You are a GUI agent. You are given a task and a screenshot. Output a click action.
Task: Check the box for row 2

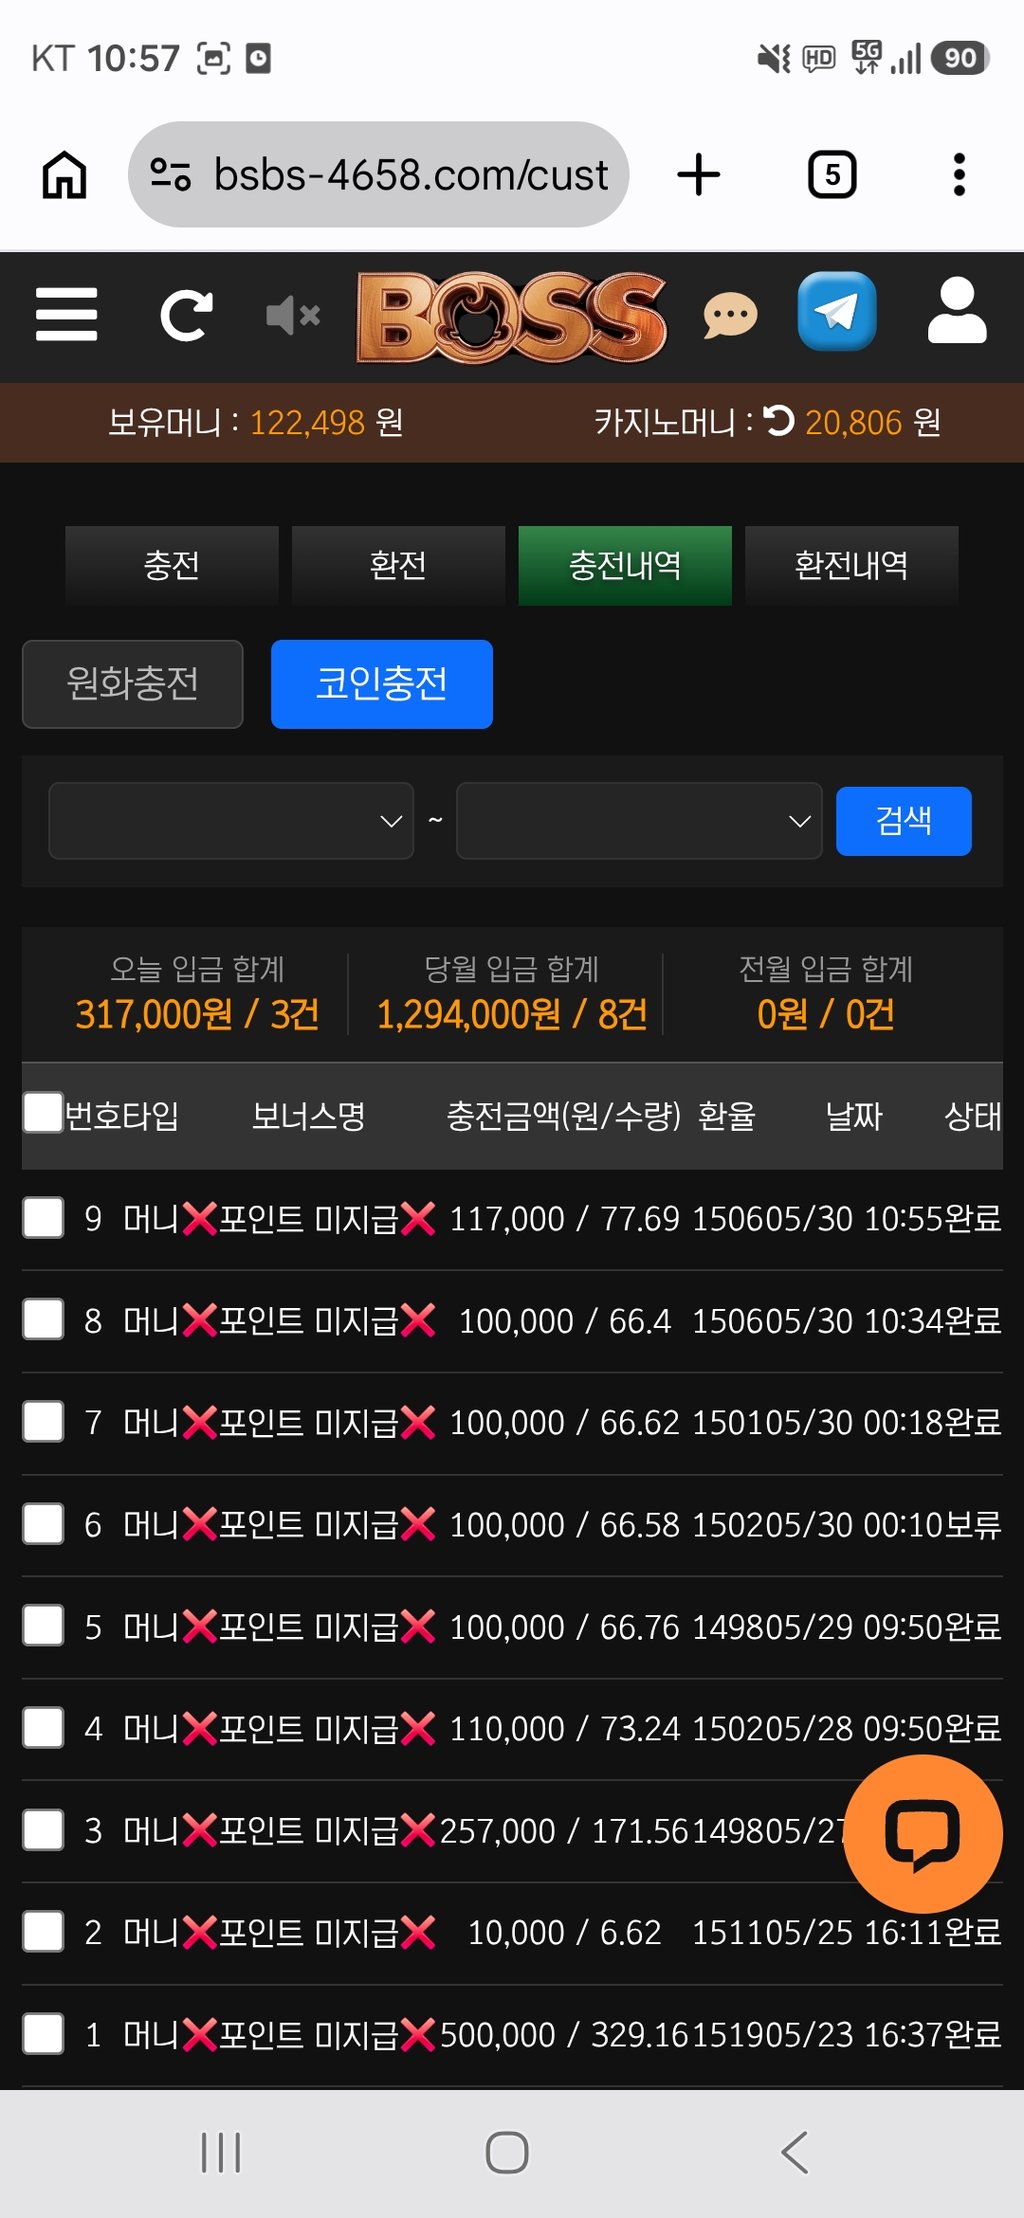point(43,1931)
